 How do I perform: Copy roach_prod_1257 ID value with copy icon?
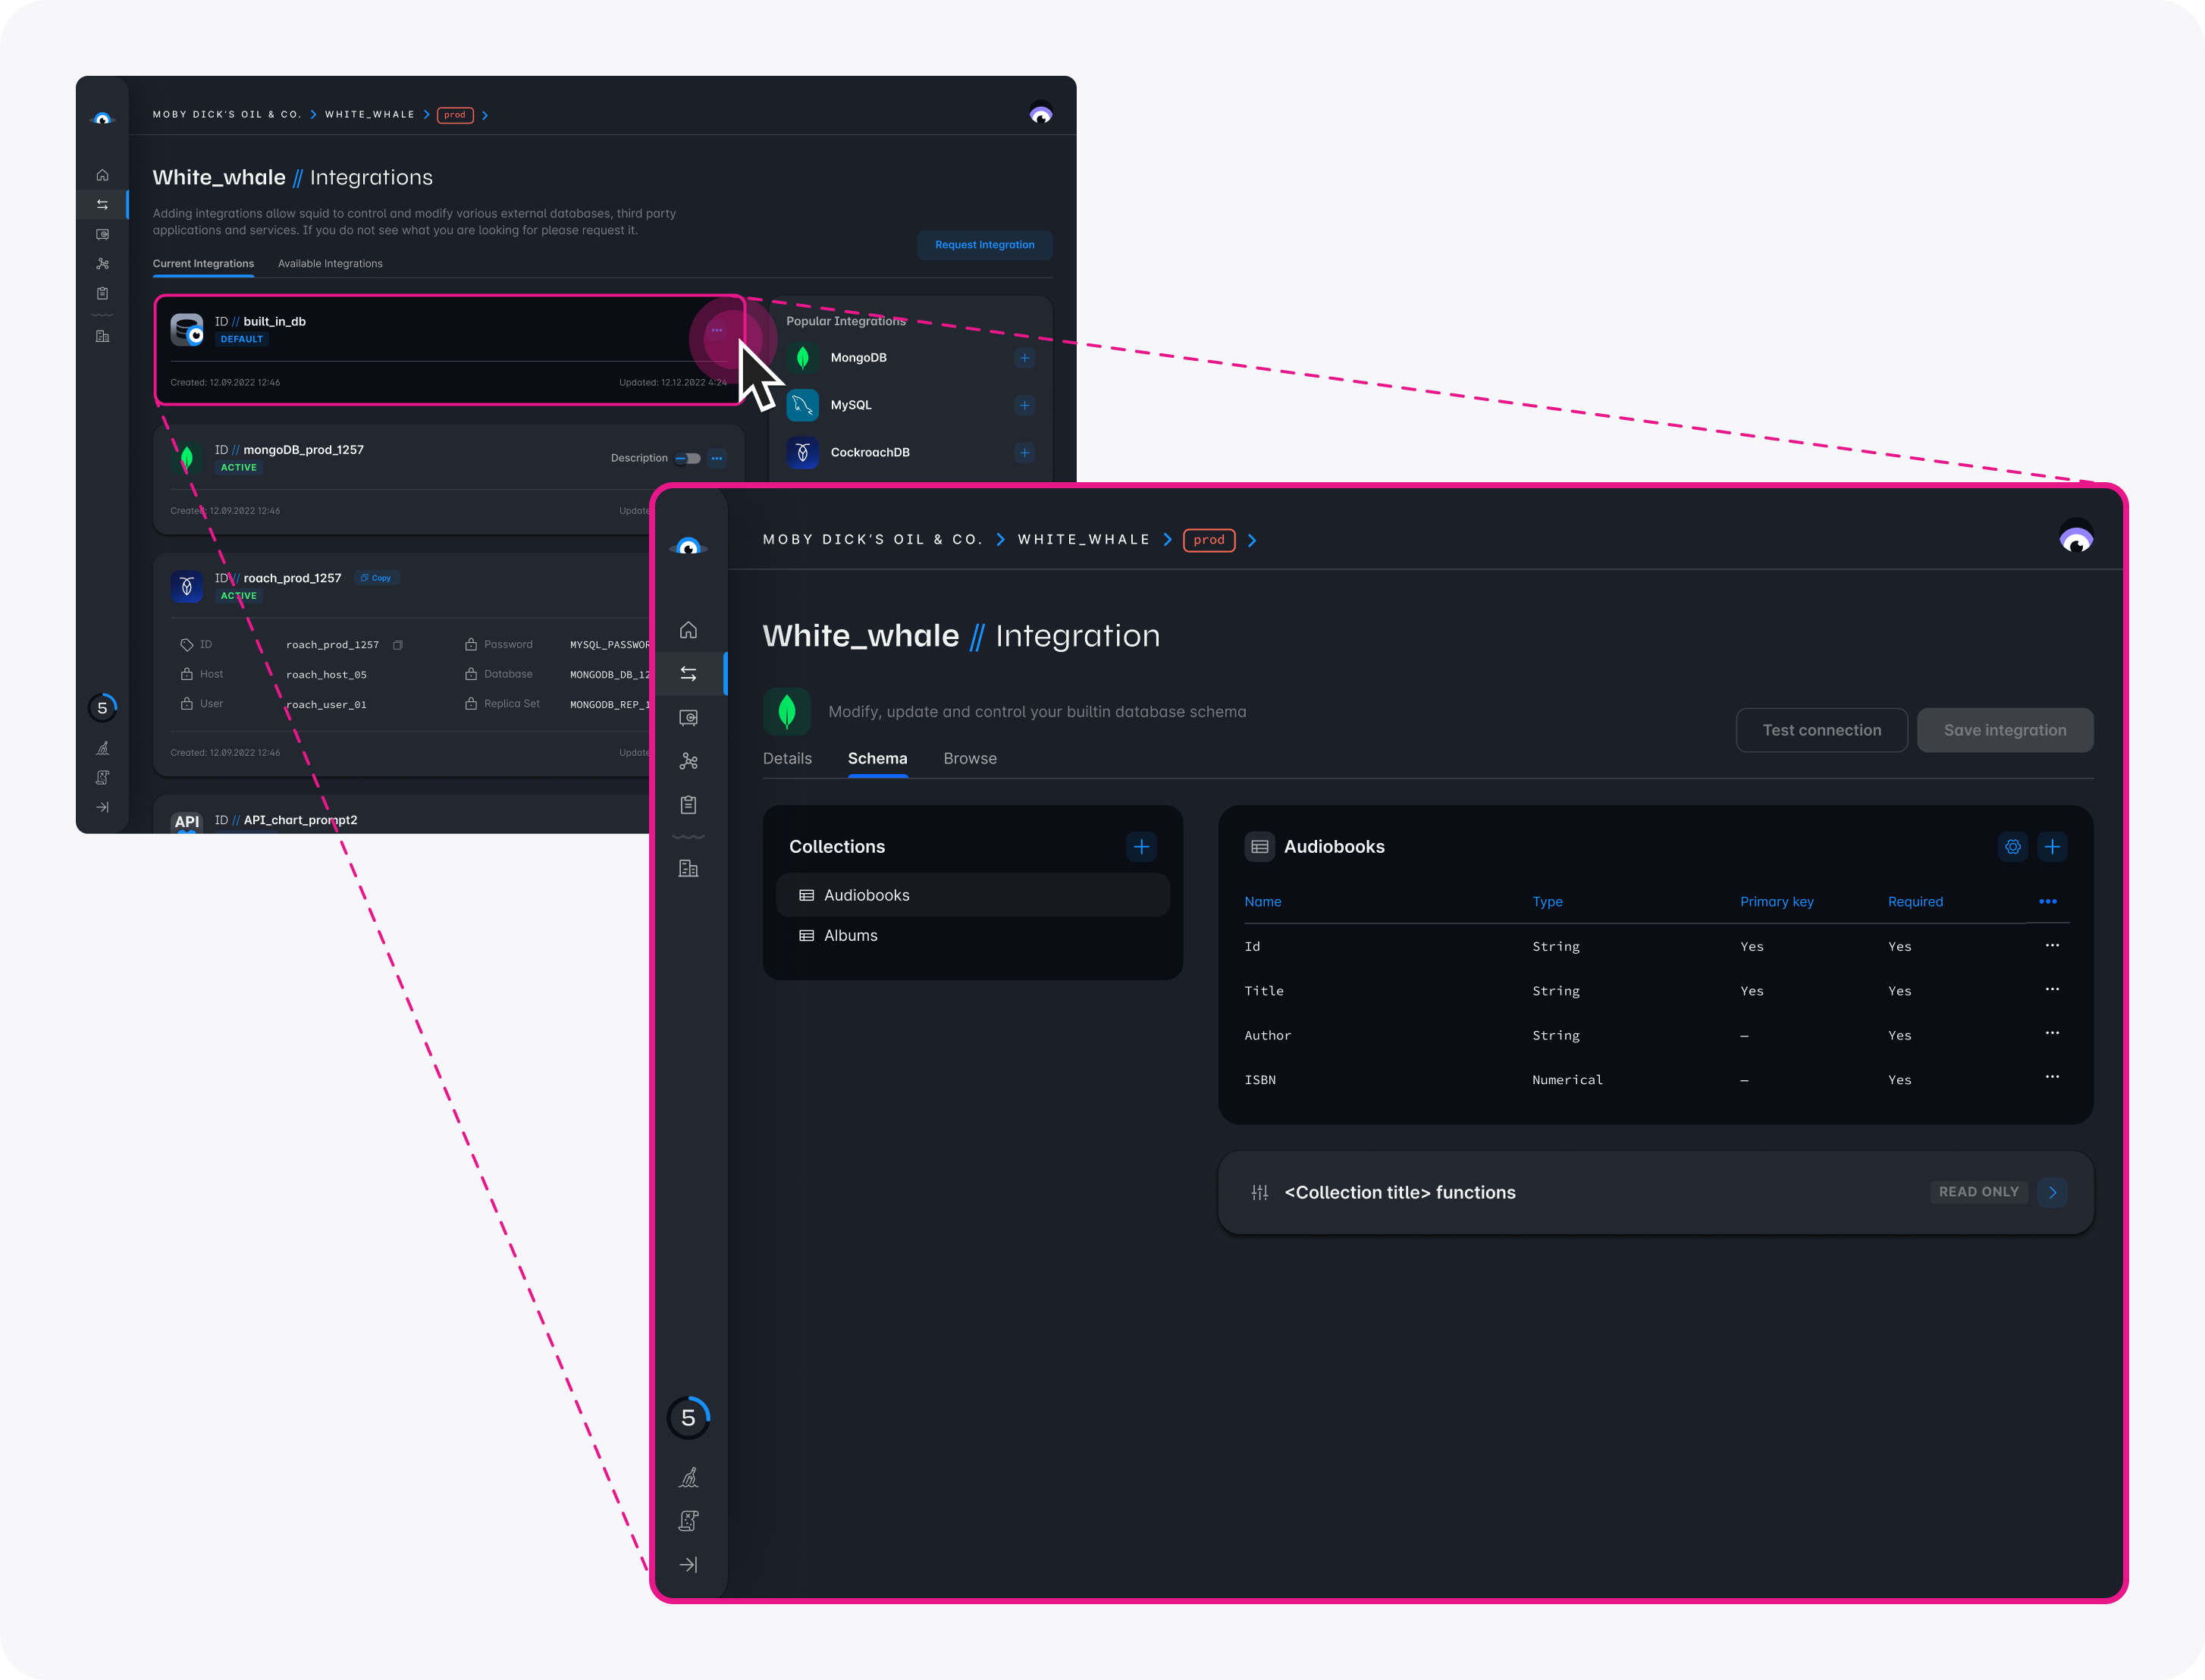pyautogui.click(x=398, y=645)
